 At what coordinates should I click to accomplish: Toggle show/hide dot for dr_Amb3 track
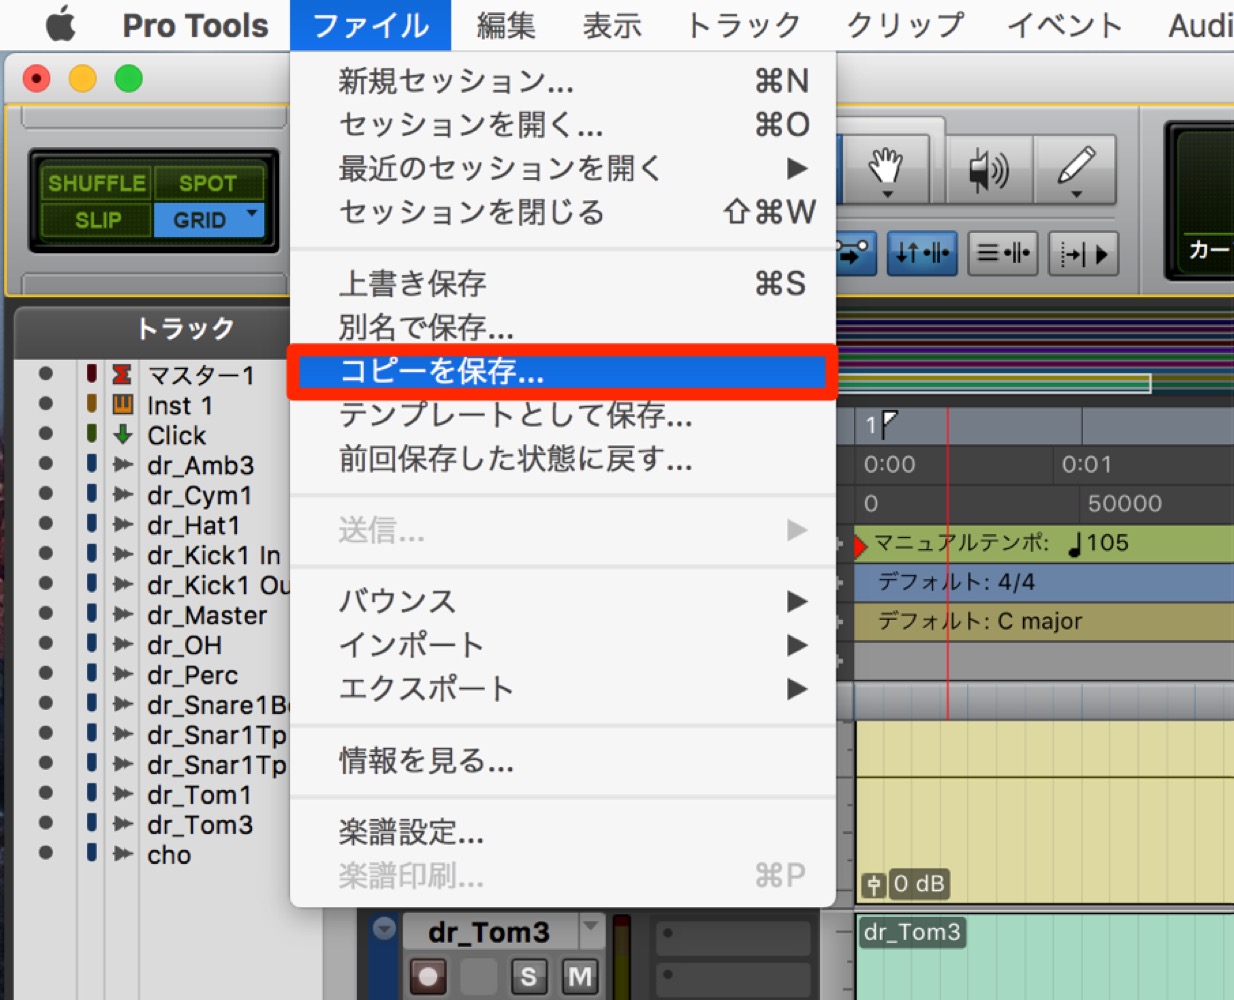(46, 464)
